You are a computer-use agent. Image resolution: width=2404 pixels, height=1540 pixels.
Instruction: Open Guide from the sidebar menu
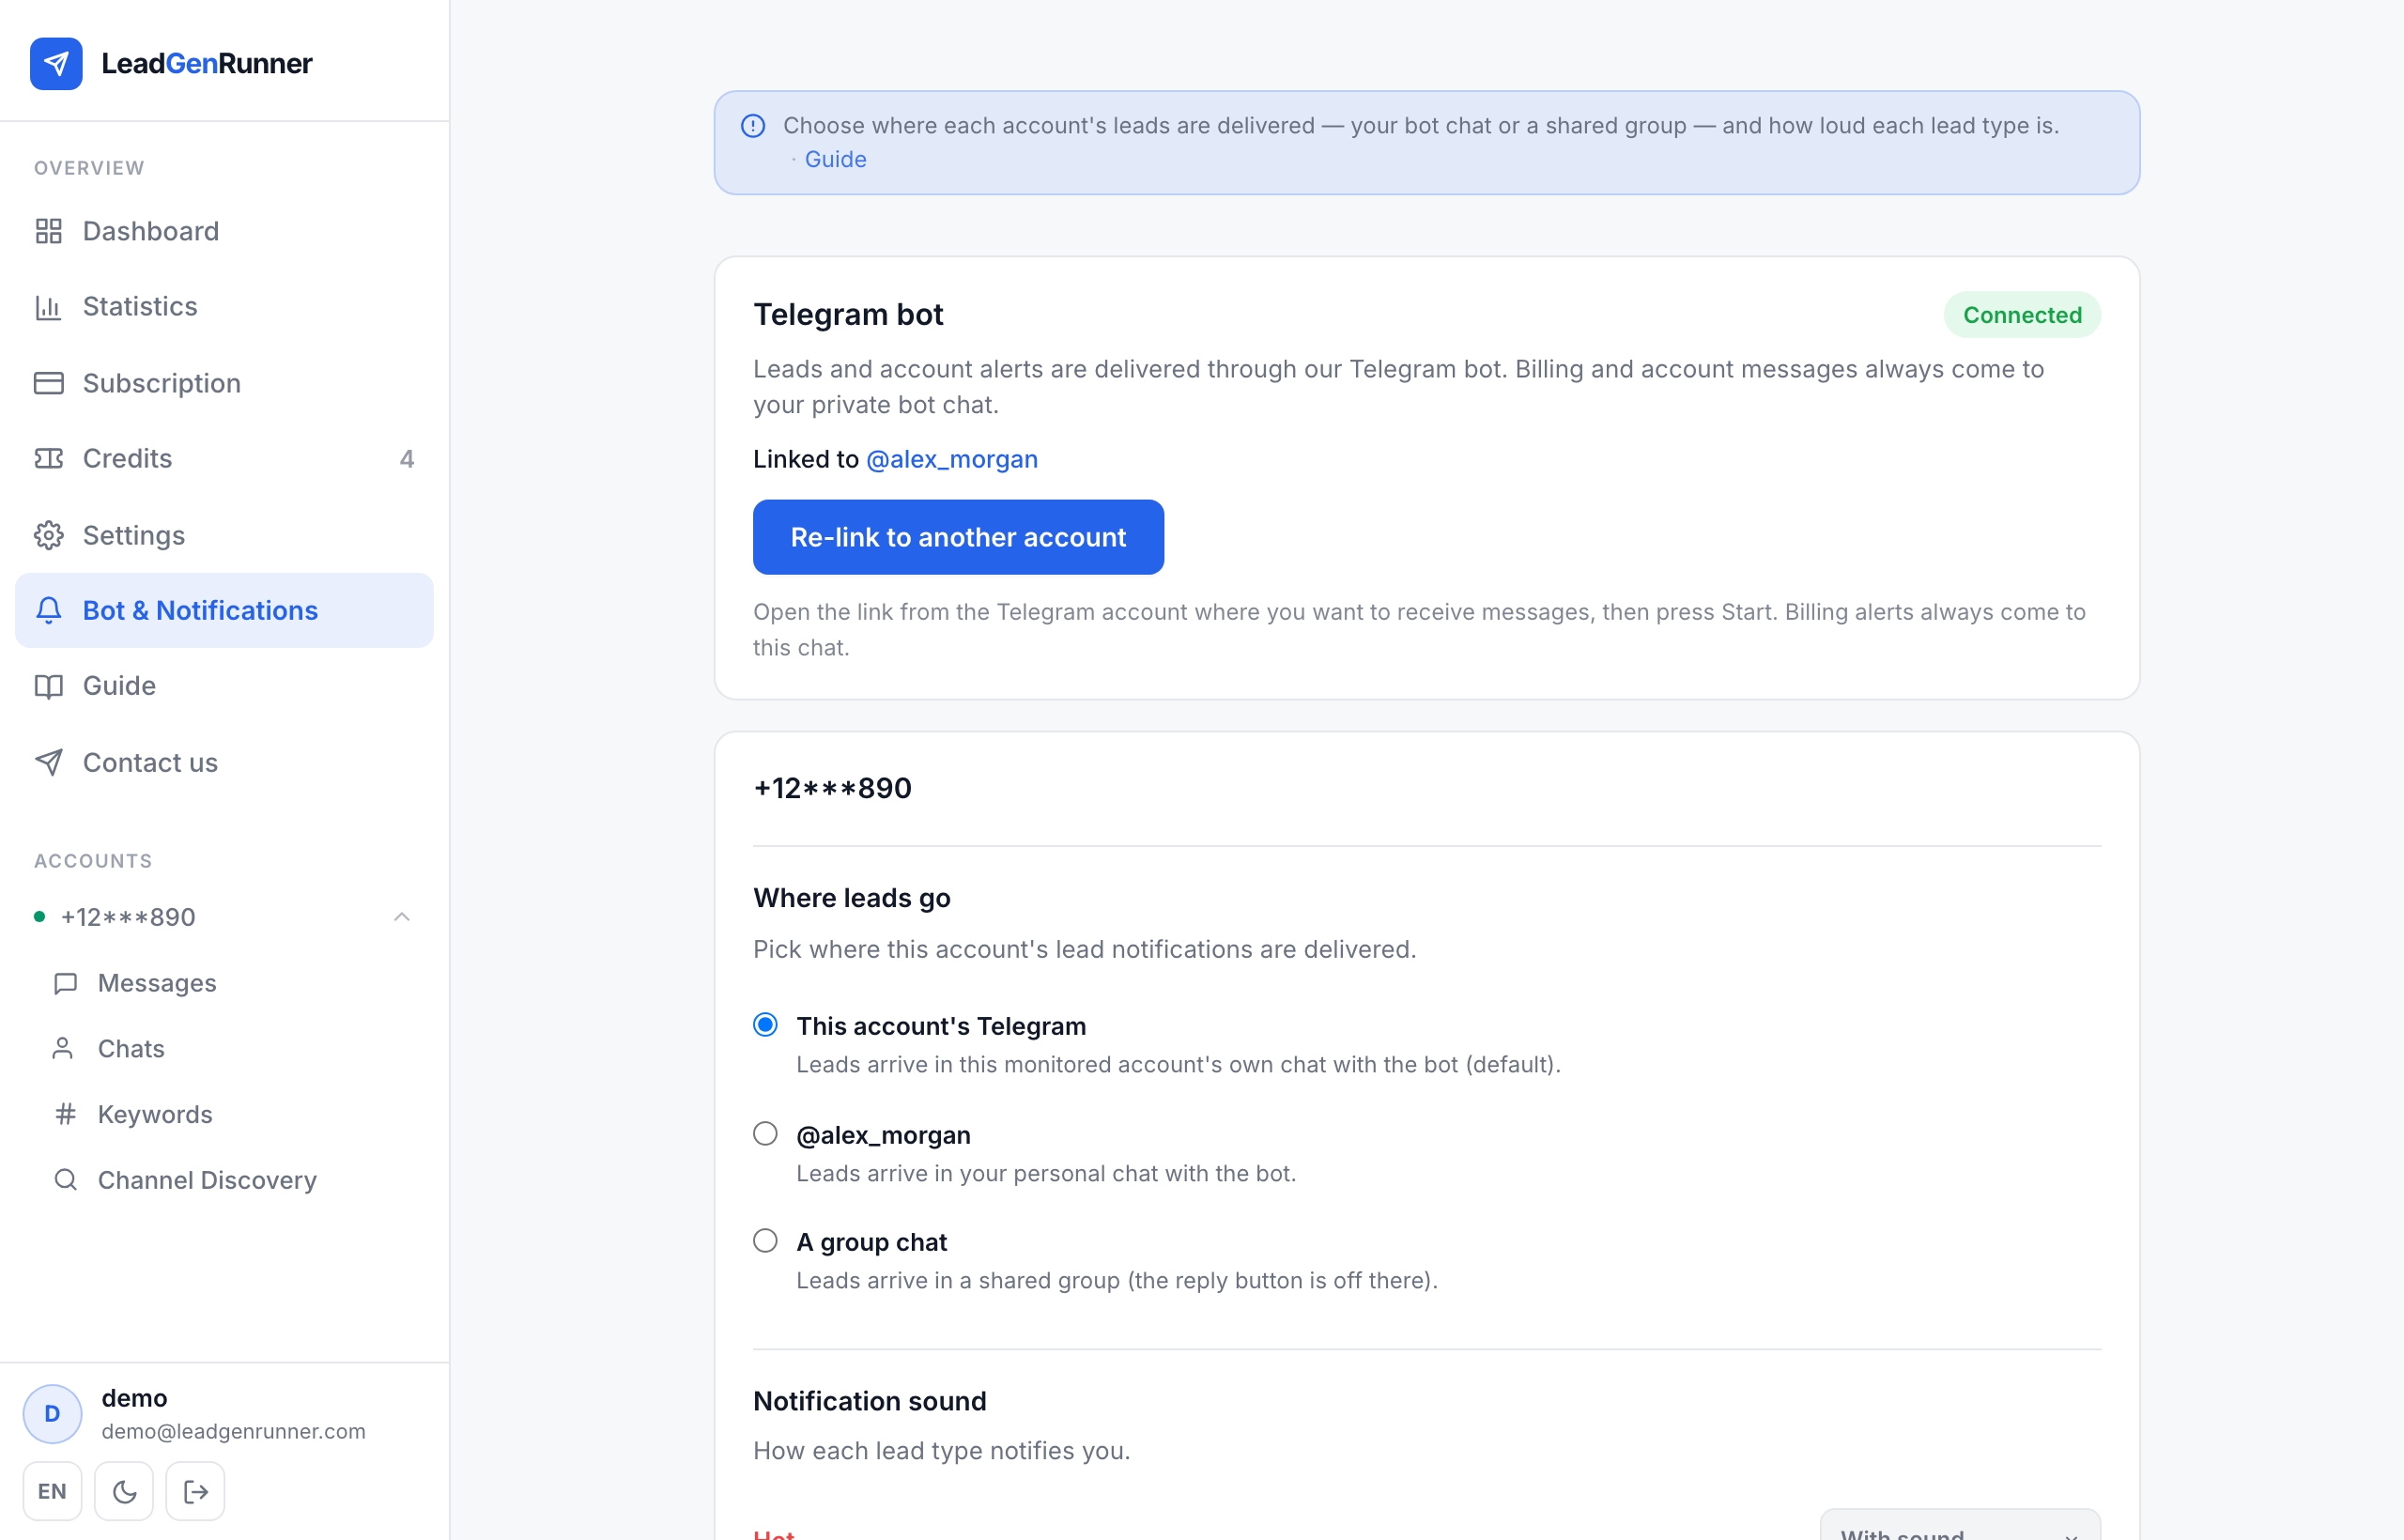point(224,686)
